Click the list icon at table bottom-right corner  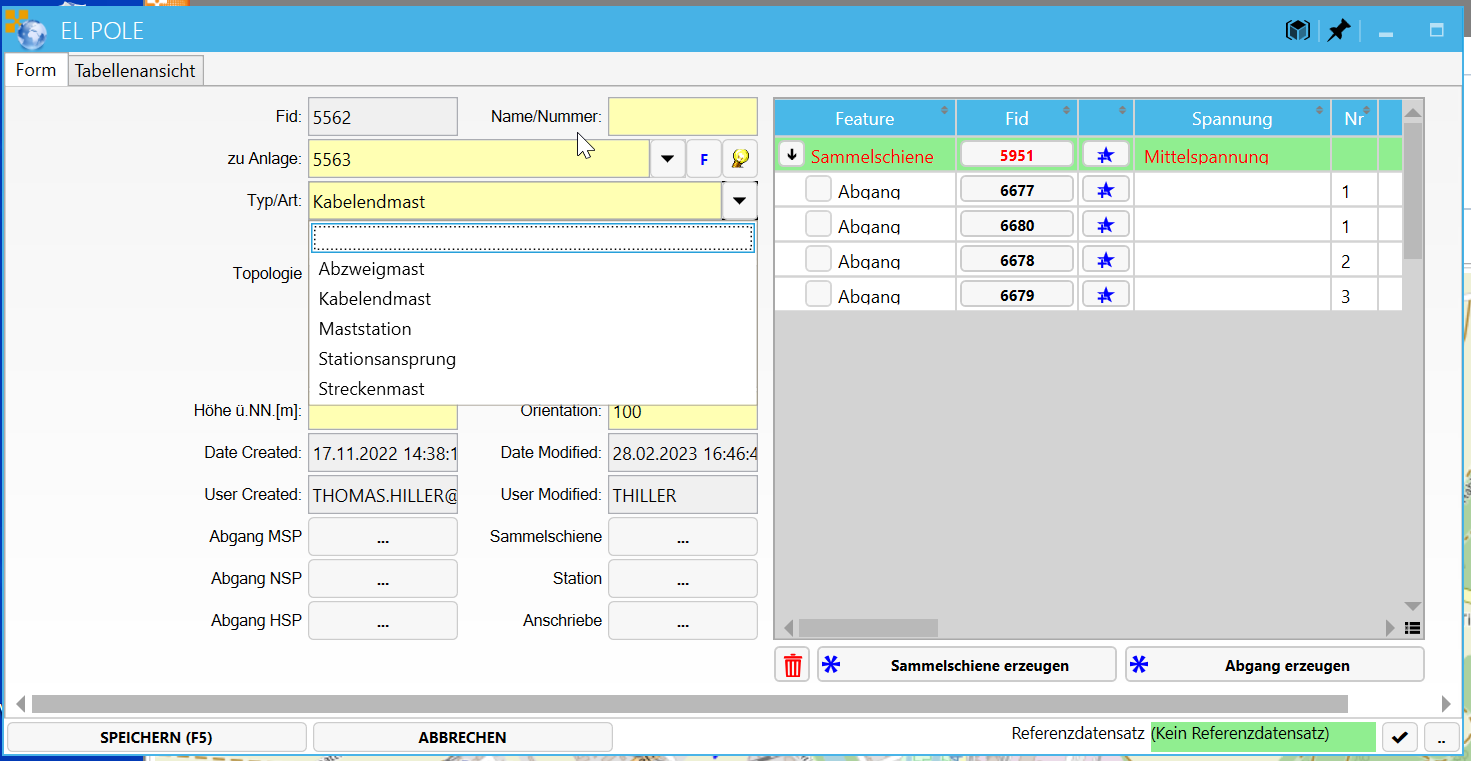pos(1412,628)
